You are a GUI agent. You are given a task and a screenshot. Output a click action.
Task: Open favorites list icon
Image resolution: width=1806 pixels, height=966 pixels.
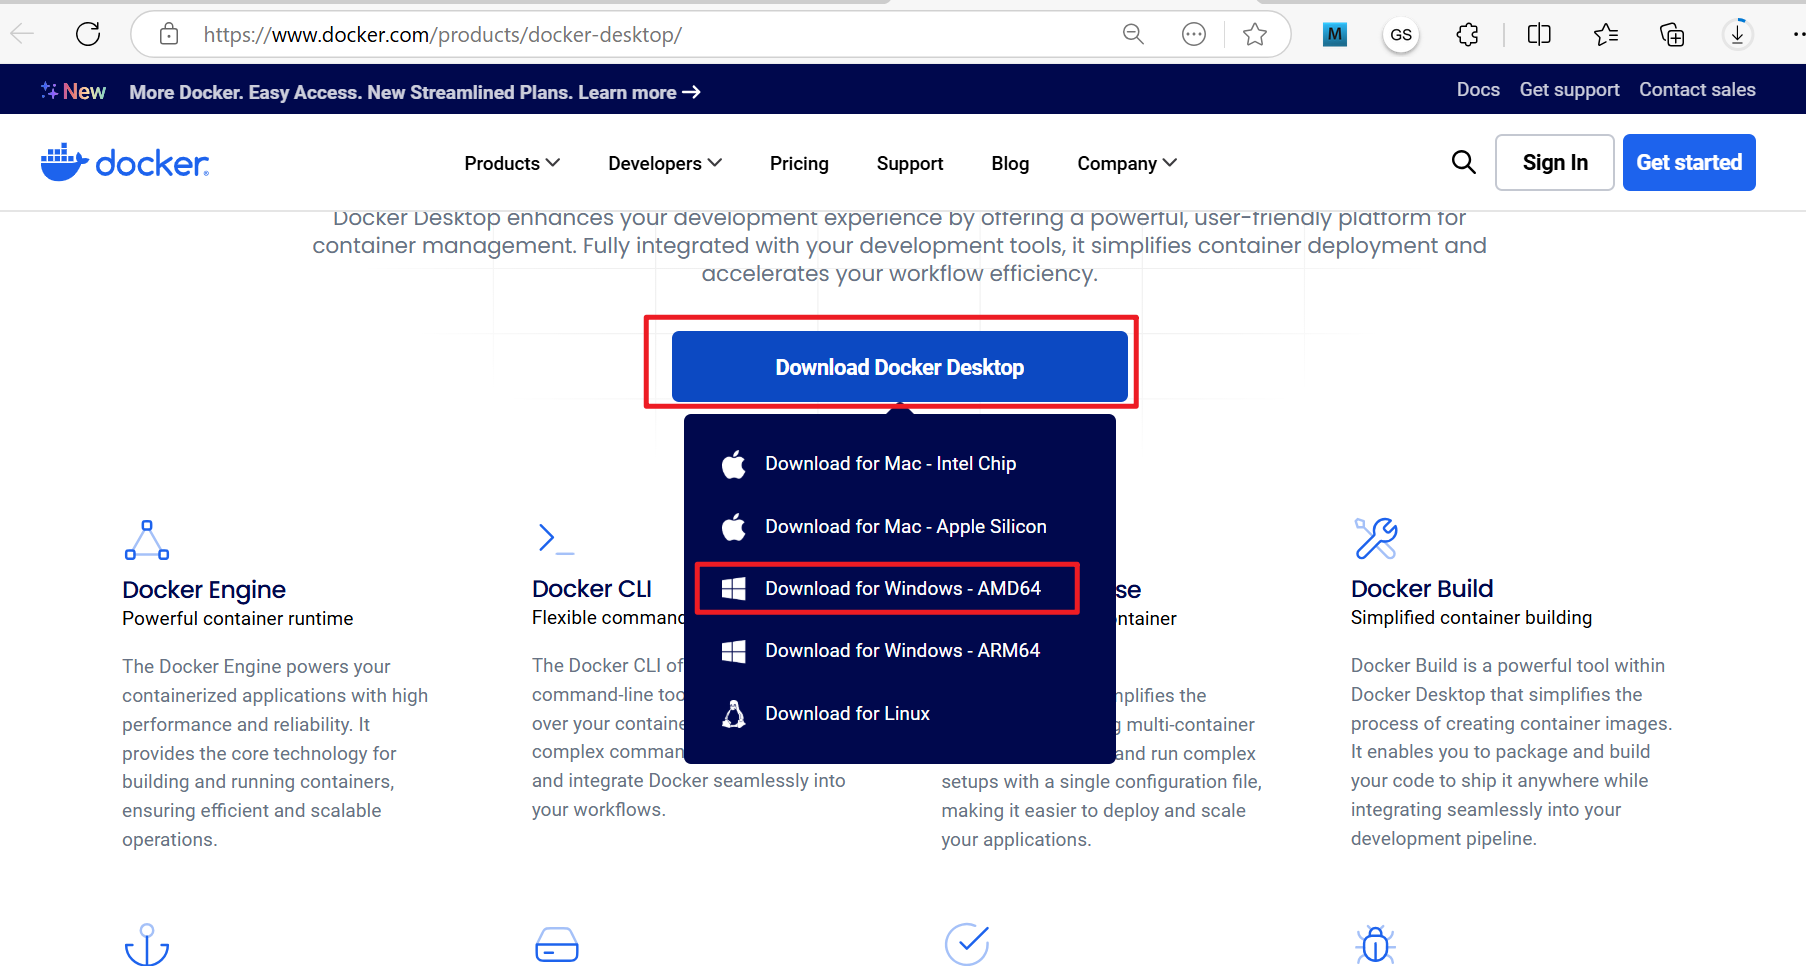click(1606, 35)
